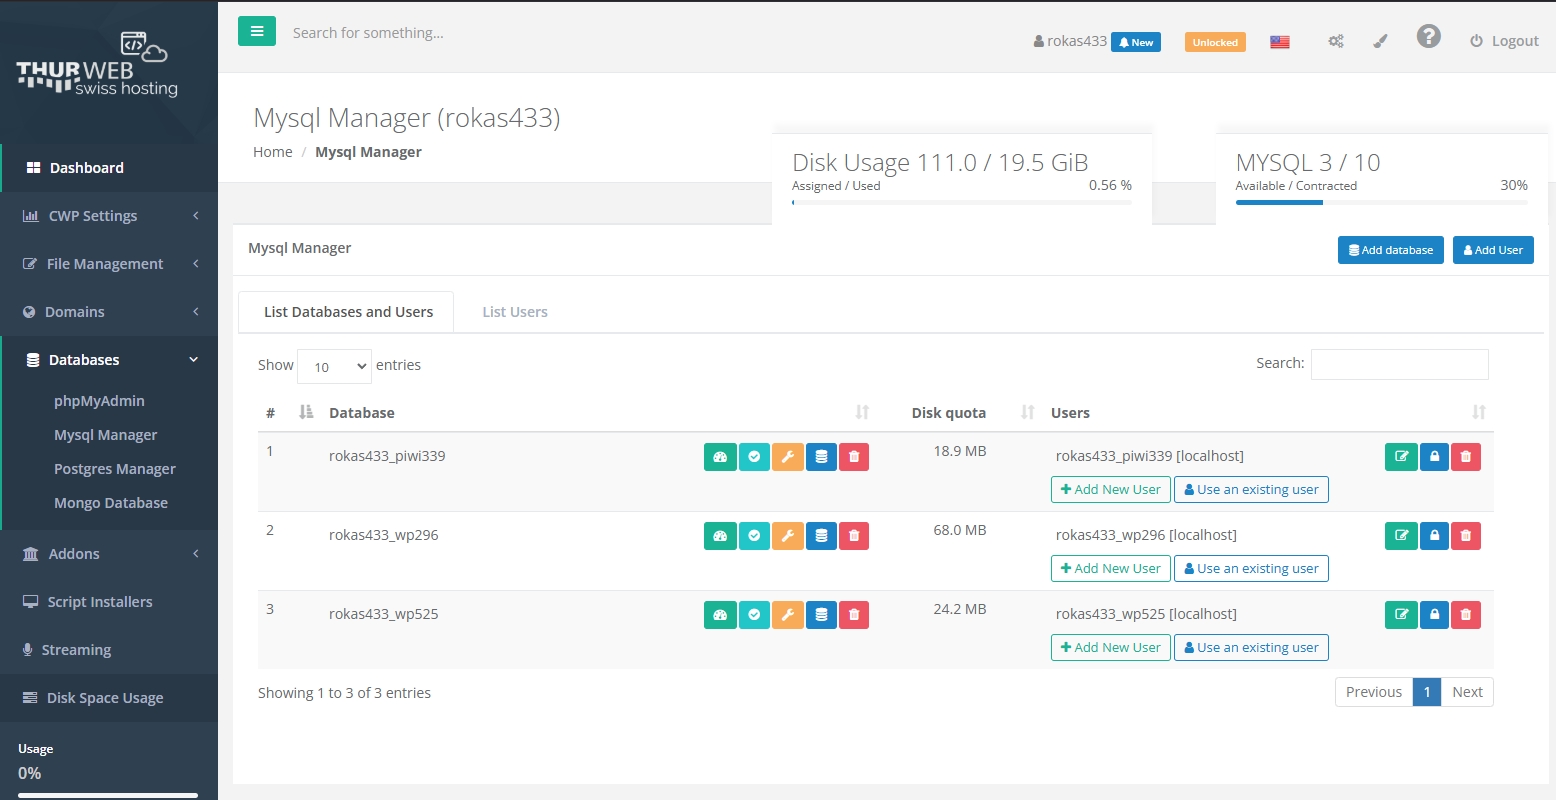The width and height of the screenshot is (1556, 800).
Task: Click the blue database icon for rokas433_wp525
Action: tap(821, 615)
